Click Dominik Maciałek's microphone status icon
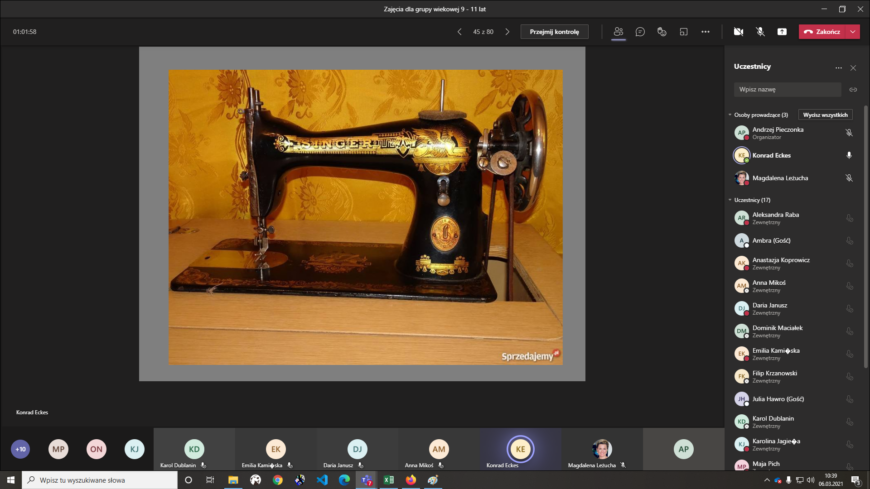 pyautogui.click(x=849, y=331)
